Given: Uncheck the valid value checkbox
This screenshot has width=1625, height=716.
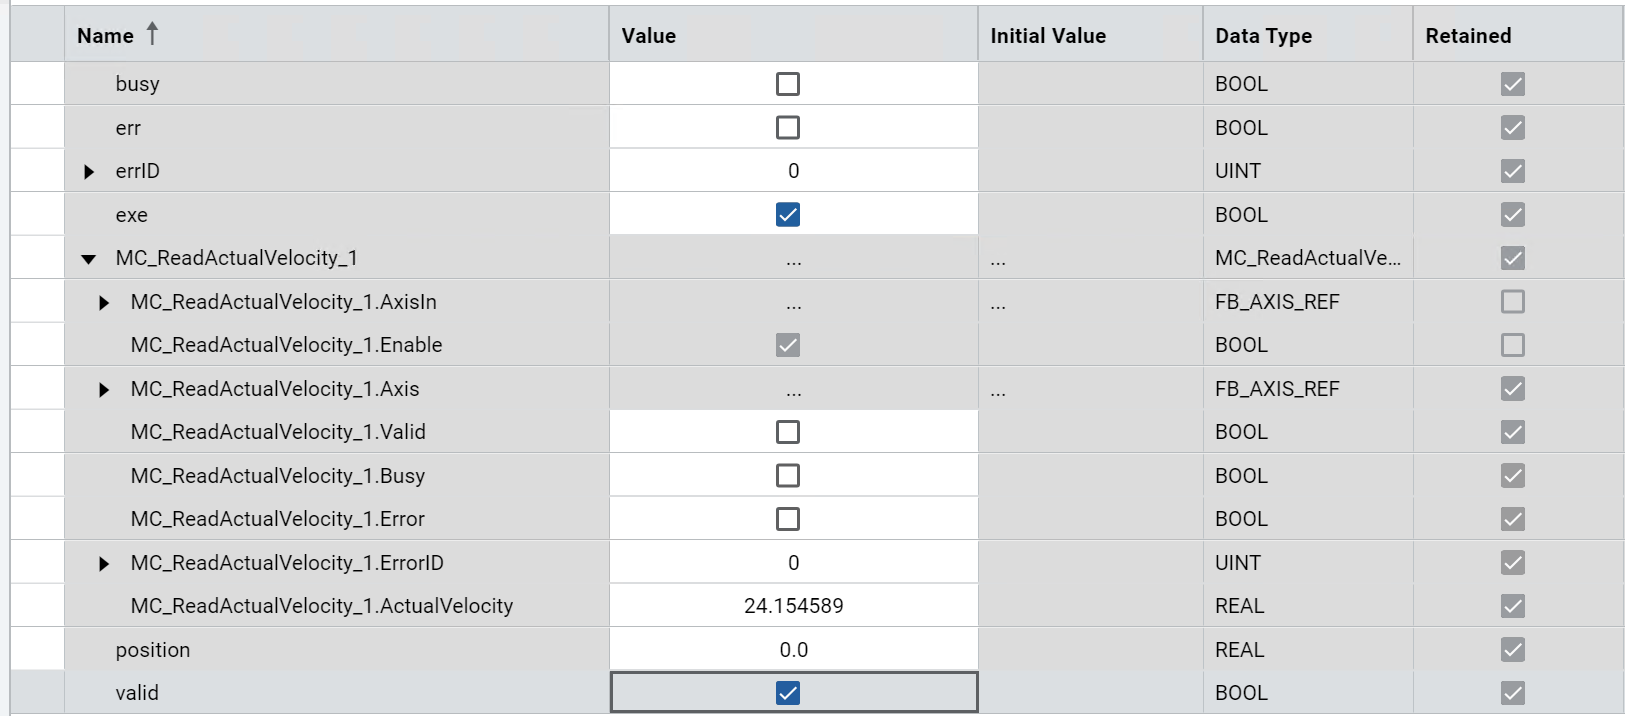Looking at the screenshot, I should tap(788, 693).
